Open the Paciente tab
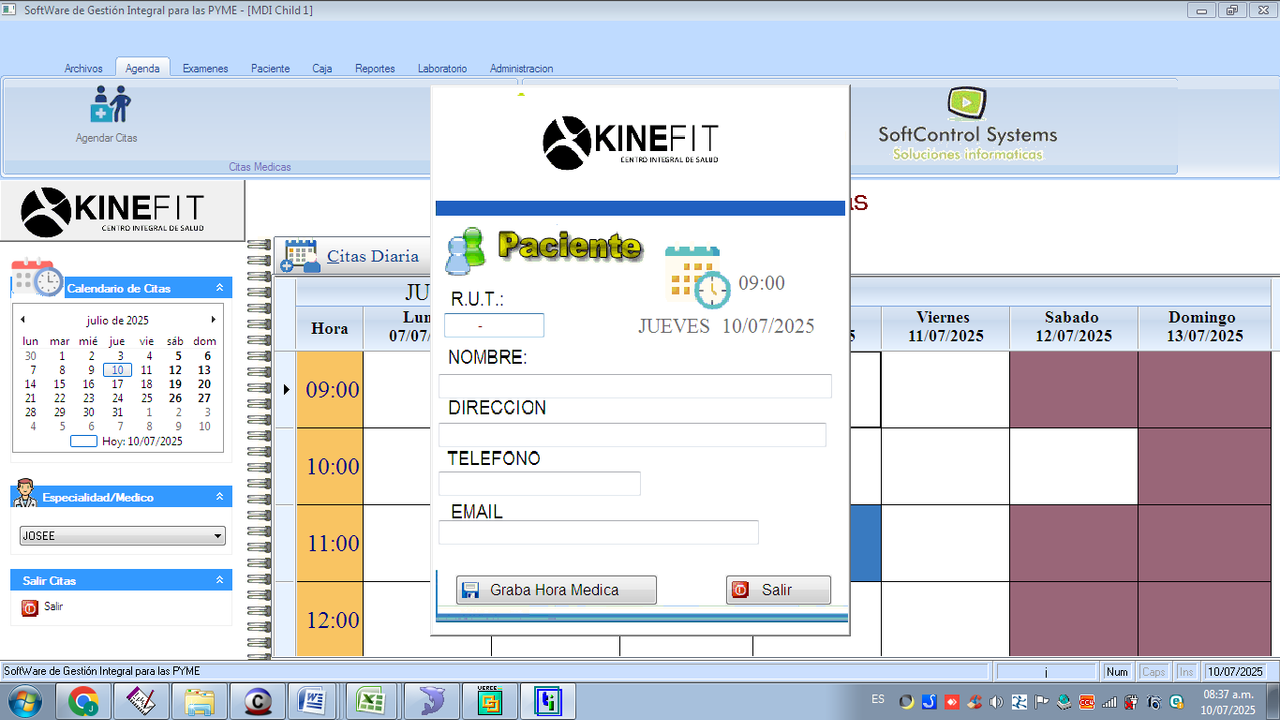 [270, 68]
